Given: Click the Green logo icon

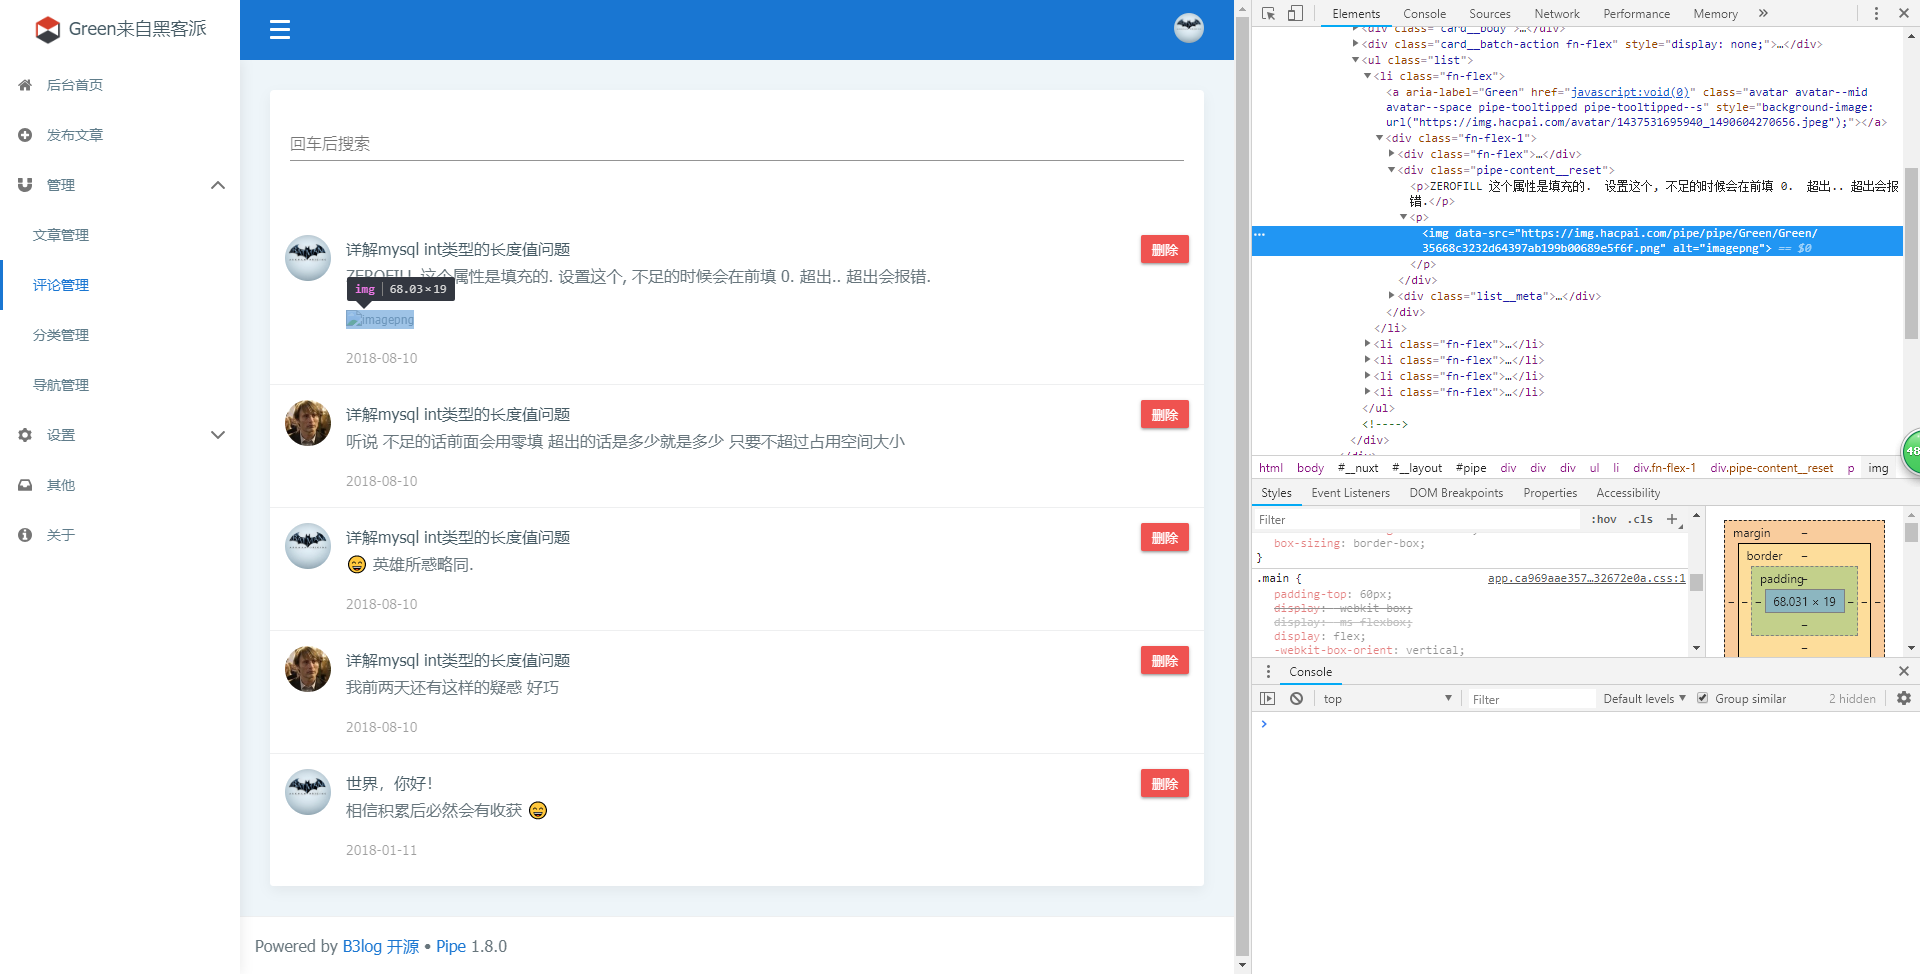Looking at the screenshot, I should [47, 30].
